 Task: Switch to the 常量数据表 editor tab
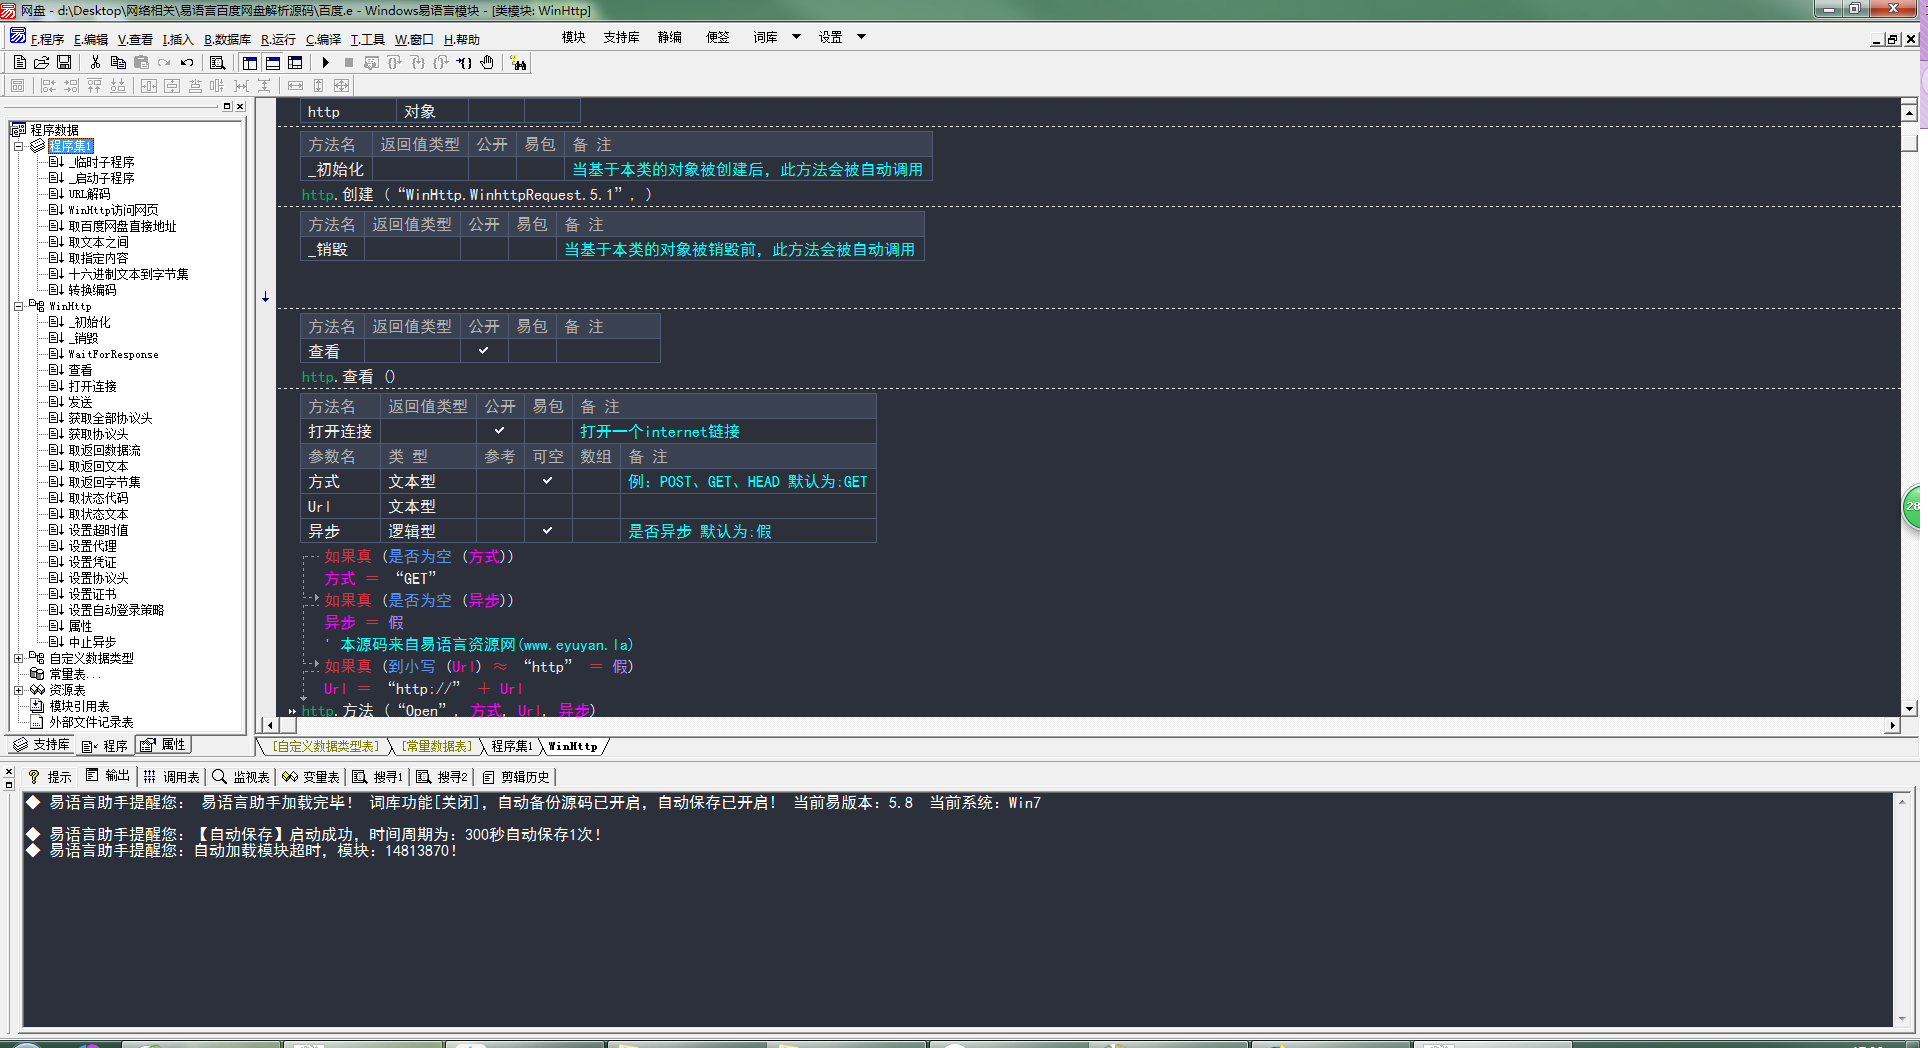[x=437, y=746]
